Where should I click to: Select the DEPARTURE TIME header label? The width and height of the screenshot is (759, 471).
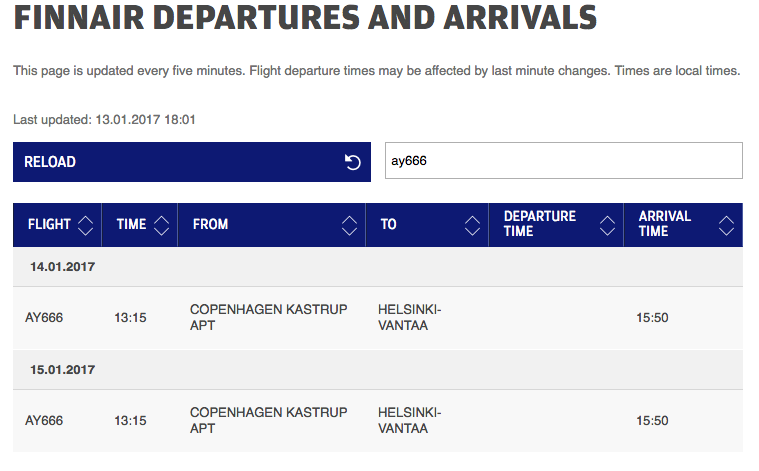(x=540, y=224)
